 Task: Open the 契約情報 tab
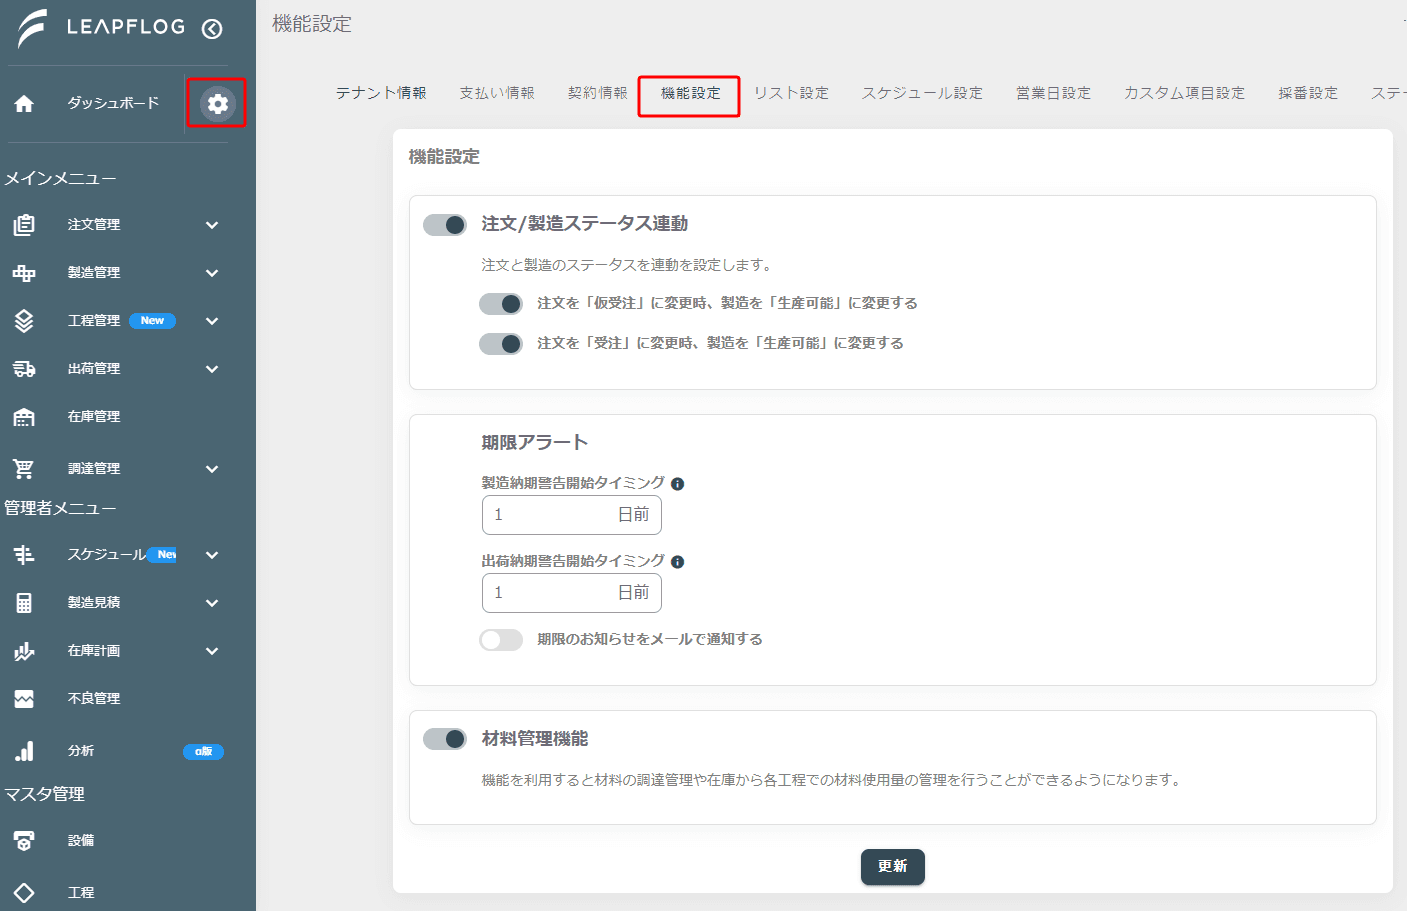598,93
